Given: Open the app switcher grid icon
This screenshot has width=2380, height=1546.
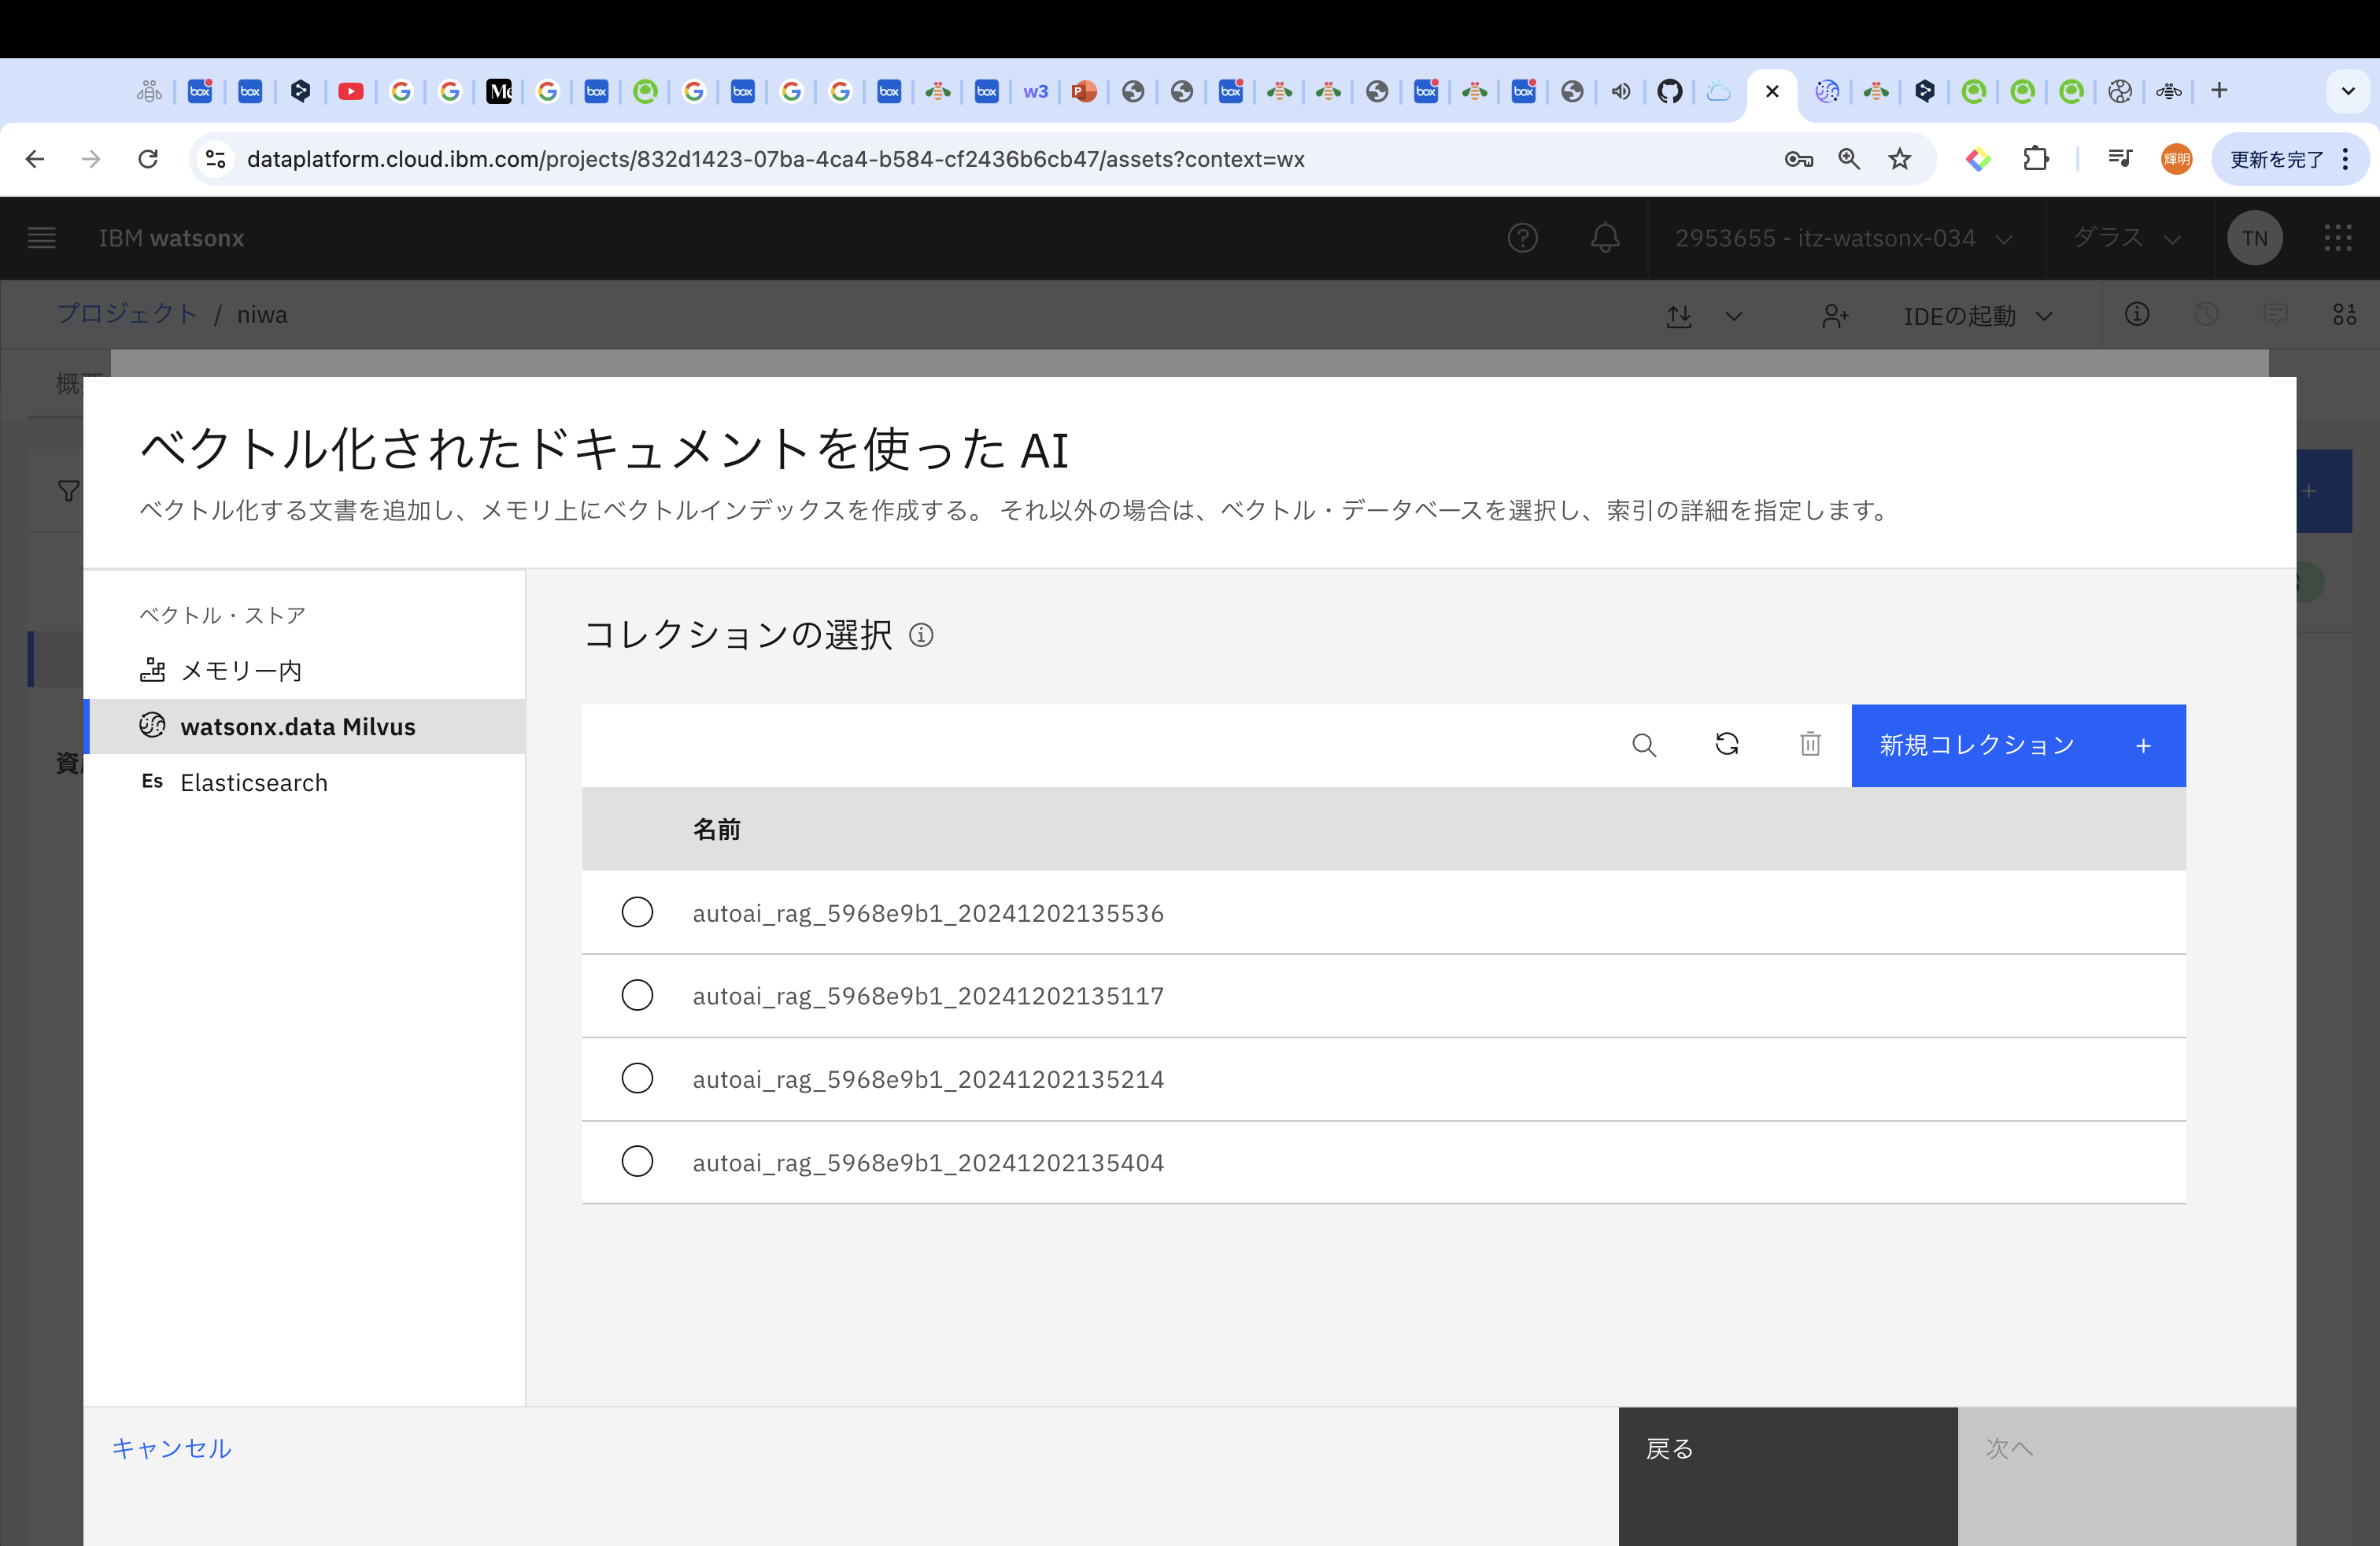Looking at the screenshot, I should 2337,238.
